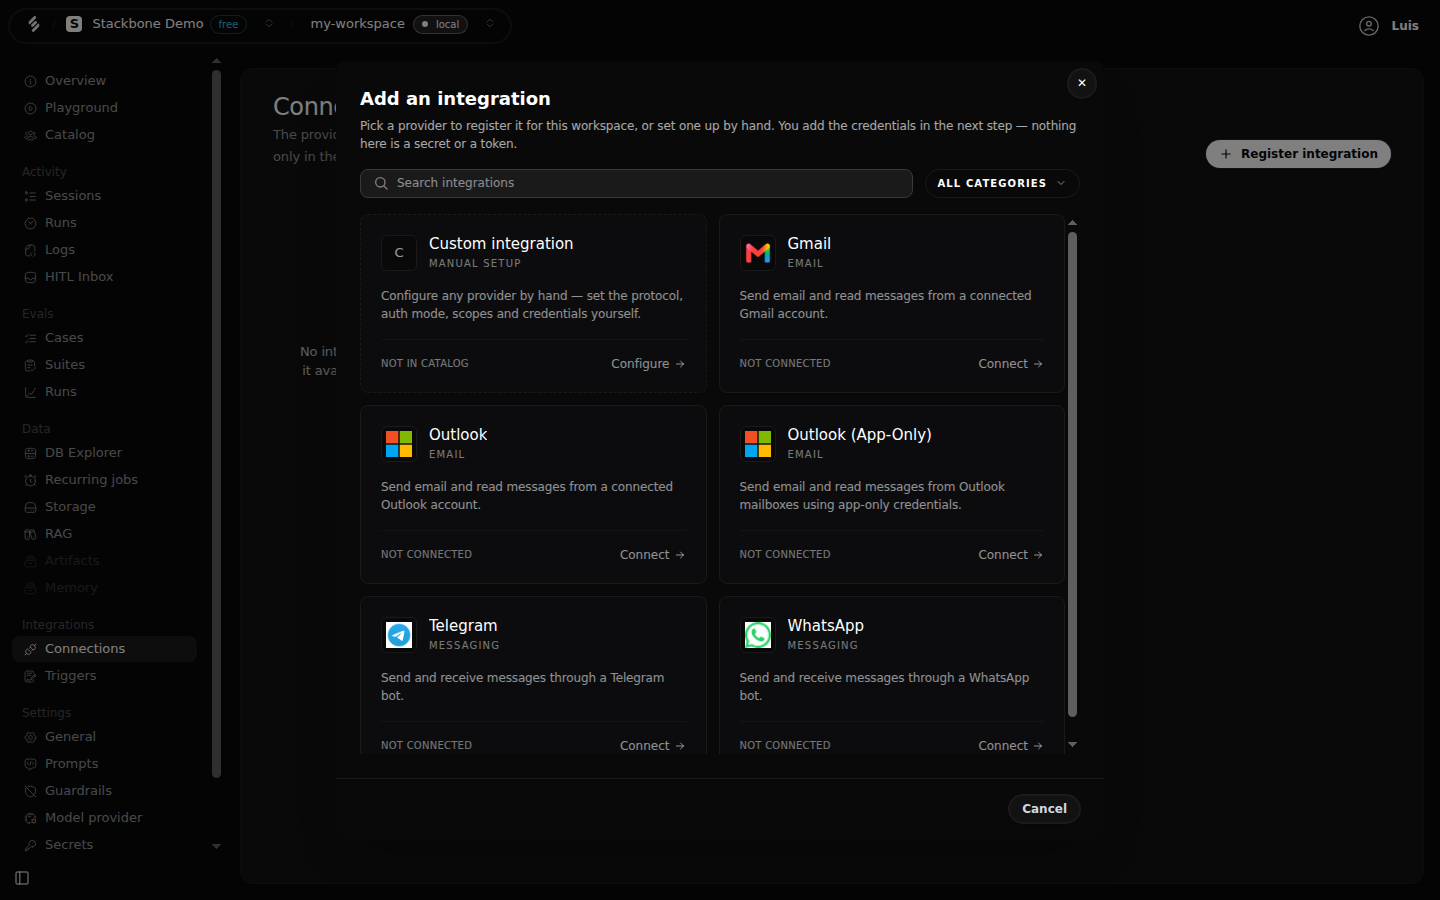This screenshot has height=900, width=1440.
Task: Open the Overview page
Action: [x=105, y=81]
